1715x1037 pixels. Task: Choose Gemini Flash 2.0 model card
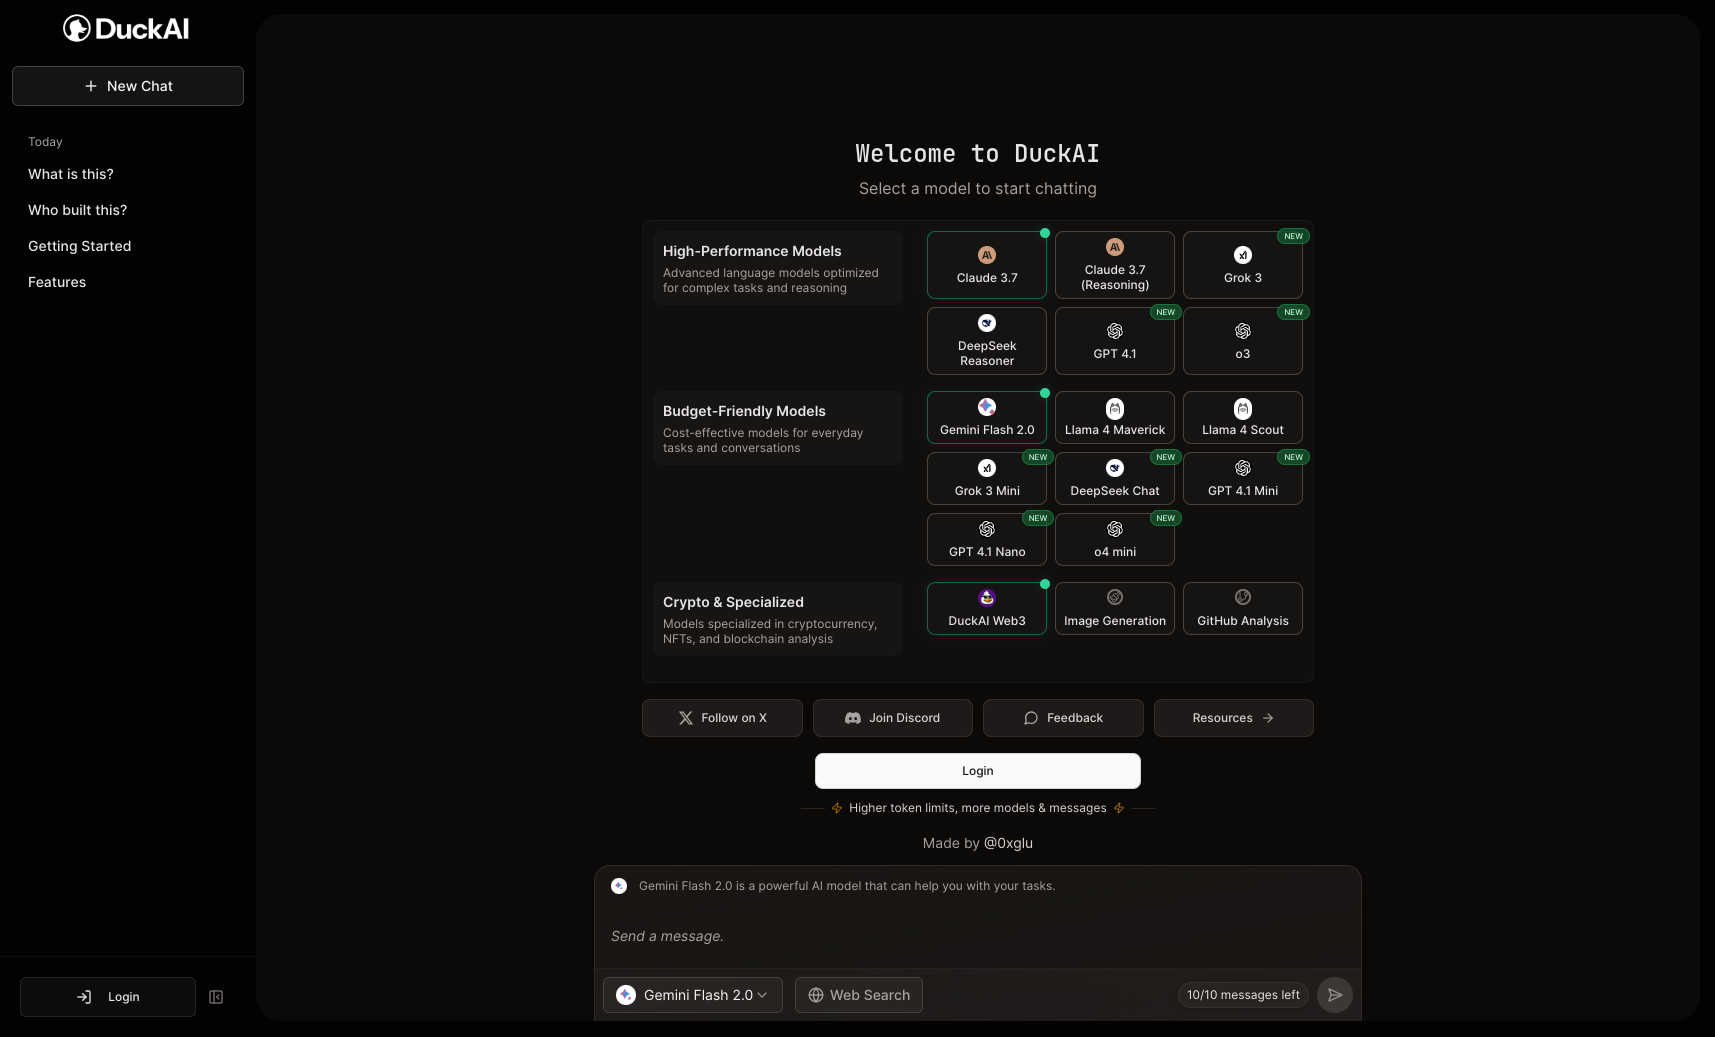pyautogui.click(x=987, y=417)
